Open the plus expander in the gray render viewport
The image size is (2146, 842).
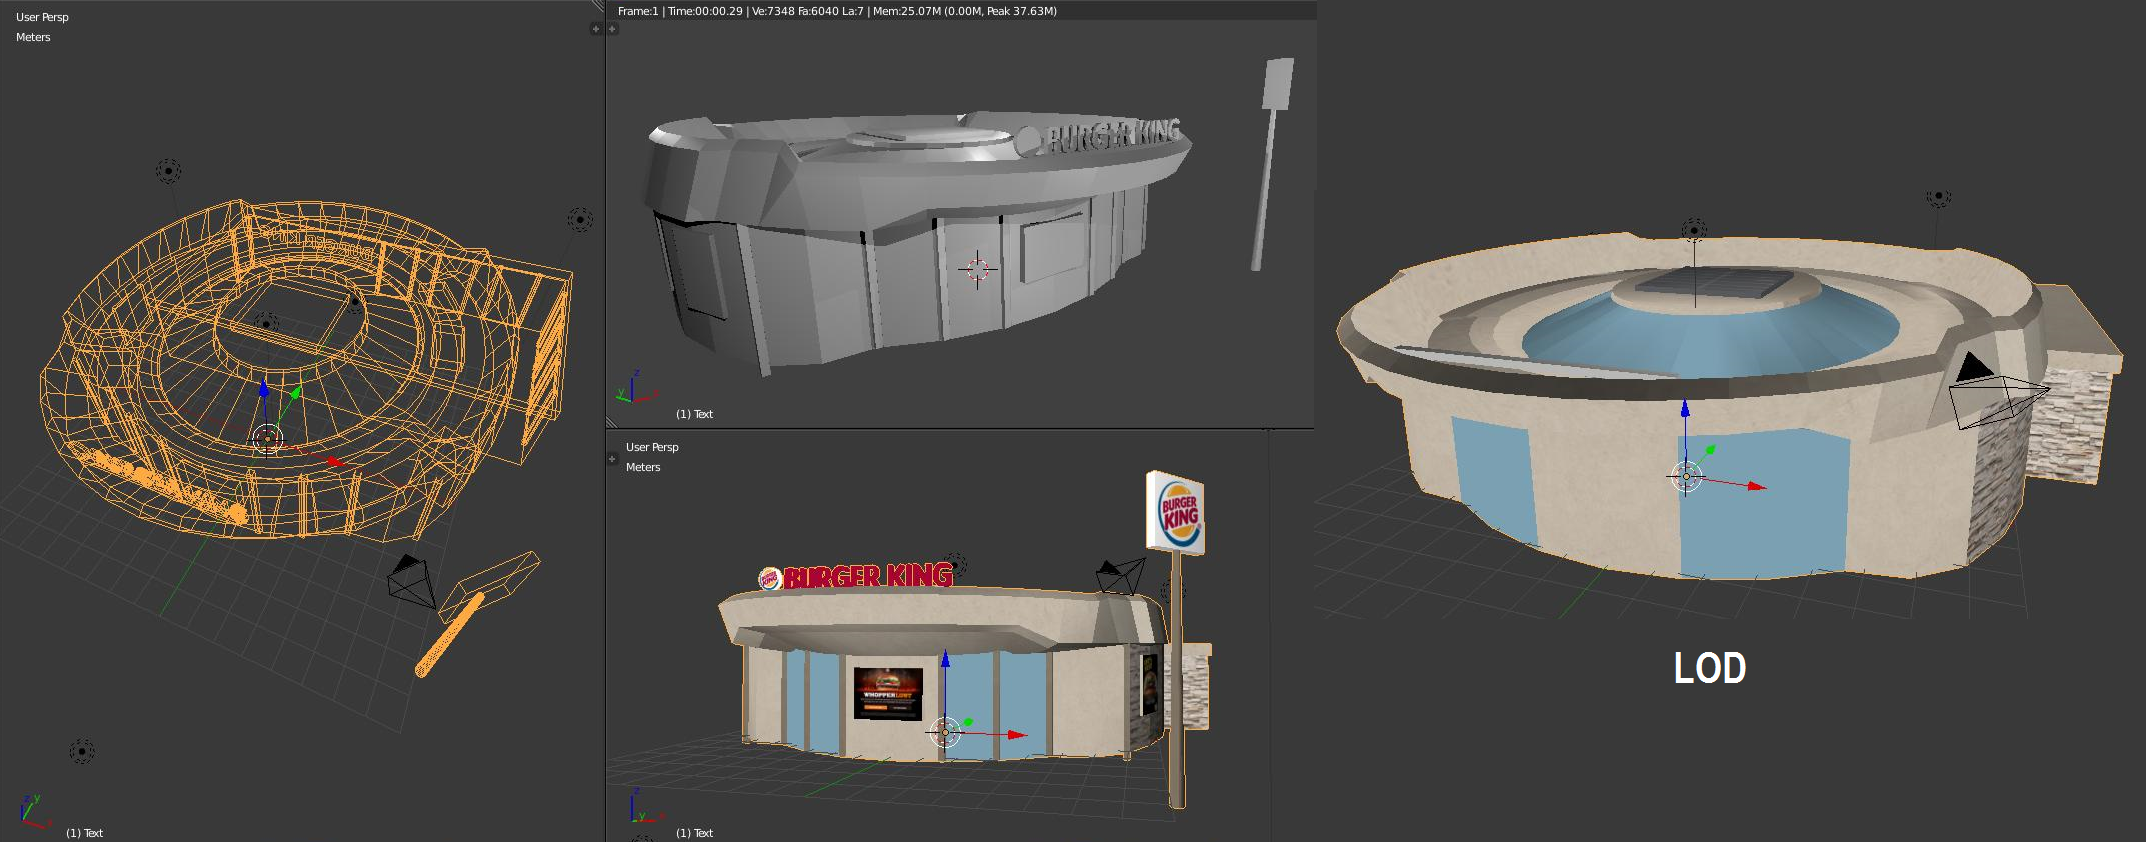tap(613, 29)
